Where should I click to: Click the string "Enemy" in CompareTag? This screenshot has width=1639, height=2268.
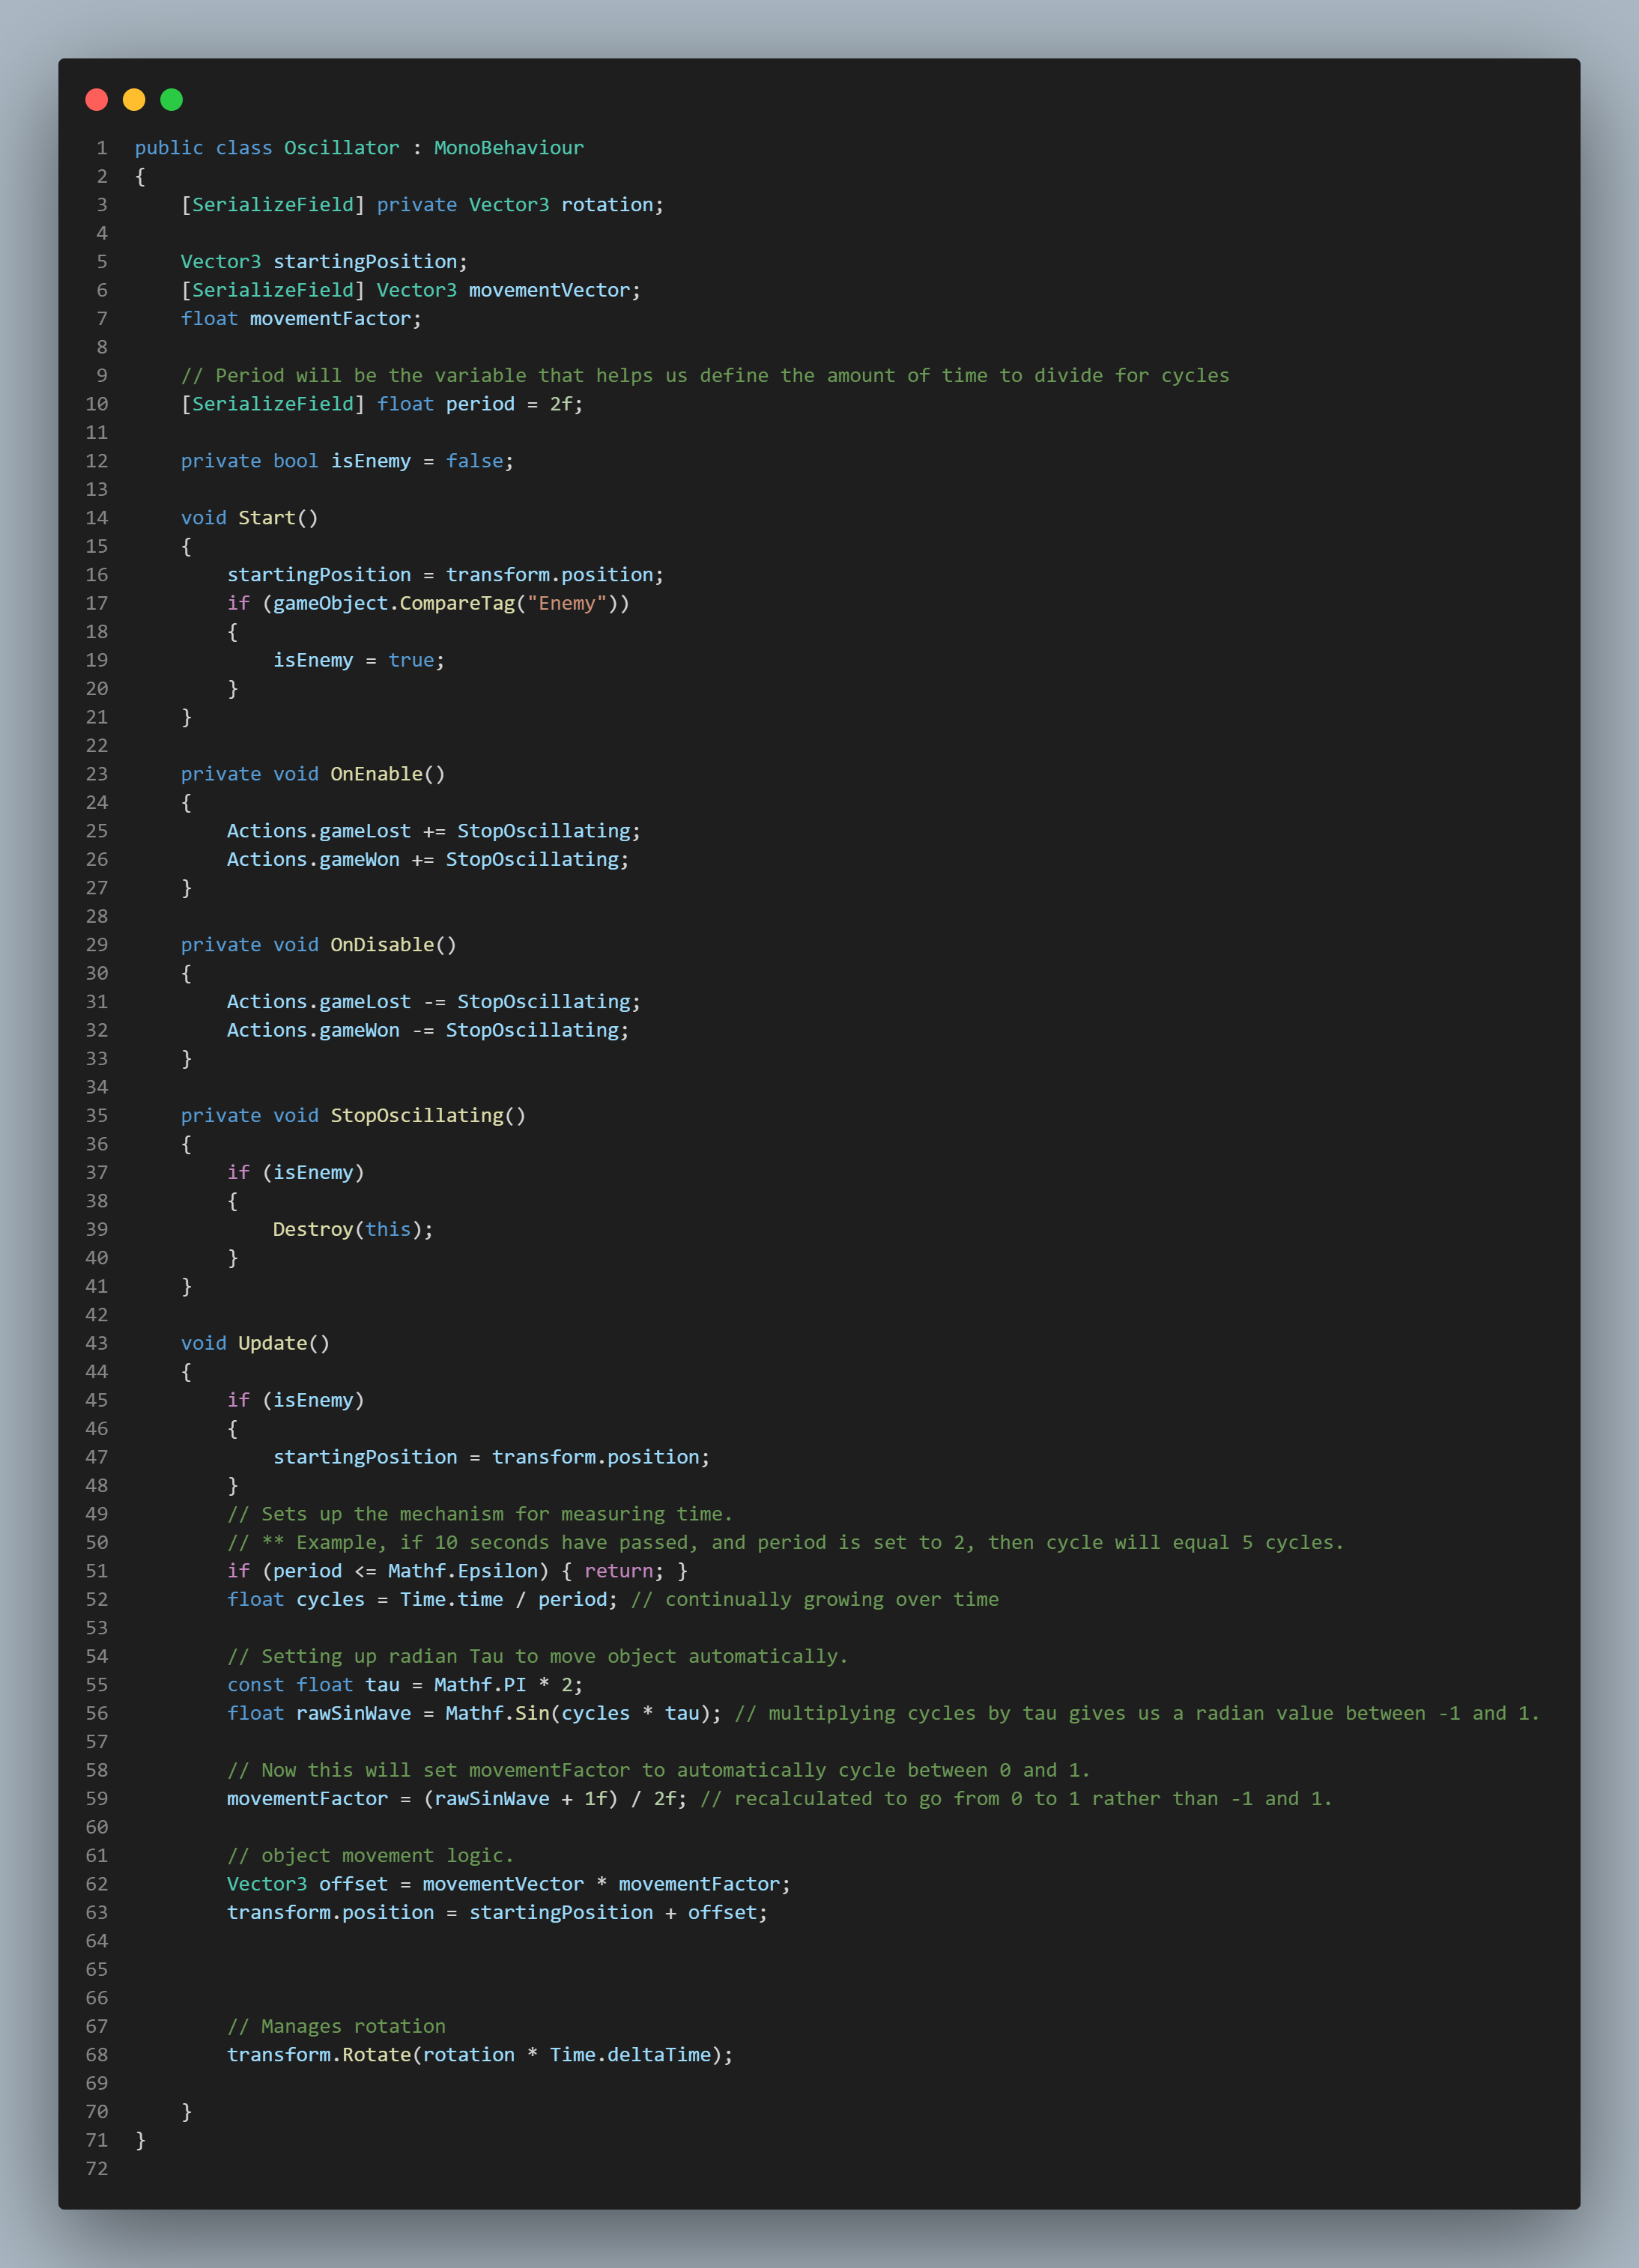(567, 603)
